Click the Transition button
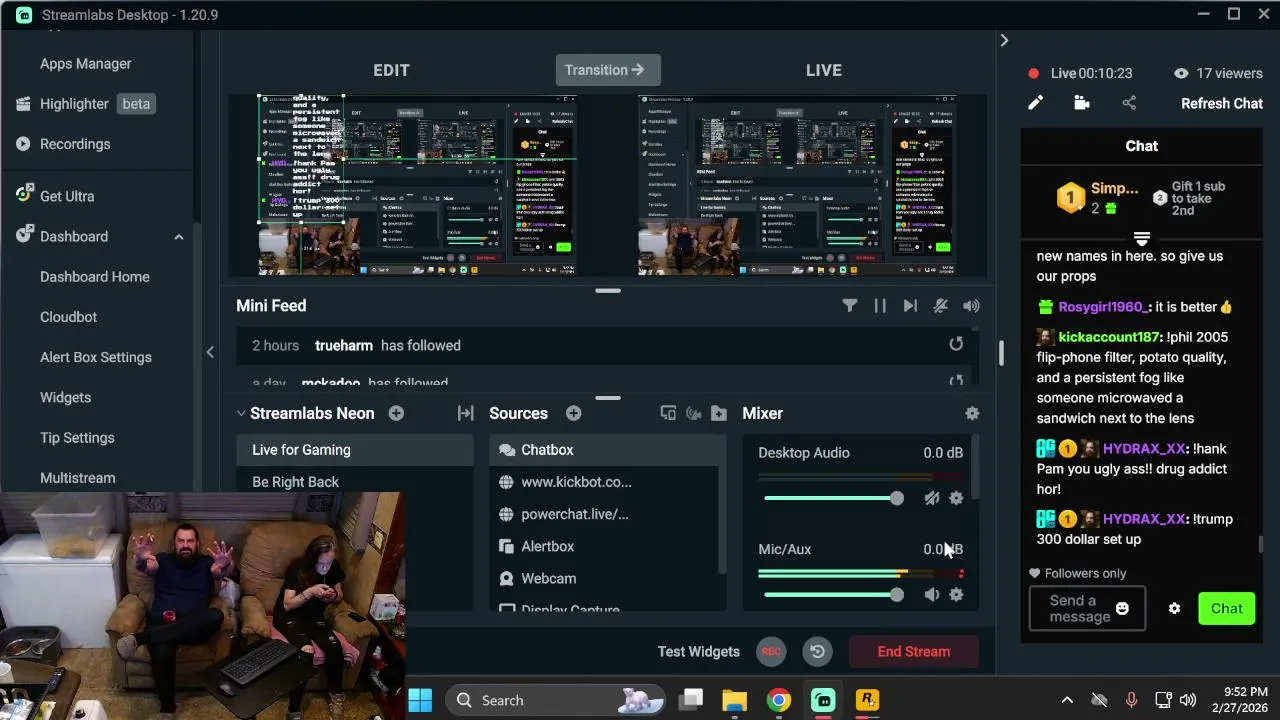This screenshot has width=1280, height=720. click(x=608, y=70)
